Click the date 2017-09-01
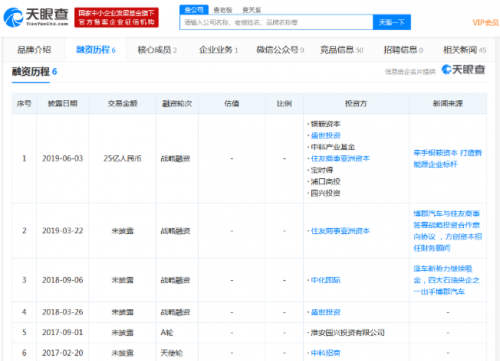500x361 pixels. click(63, 332)
